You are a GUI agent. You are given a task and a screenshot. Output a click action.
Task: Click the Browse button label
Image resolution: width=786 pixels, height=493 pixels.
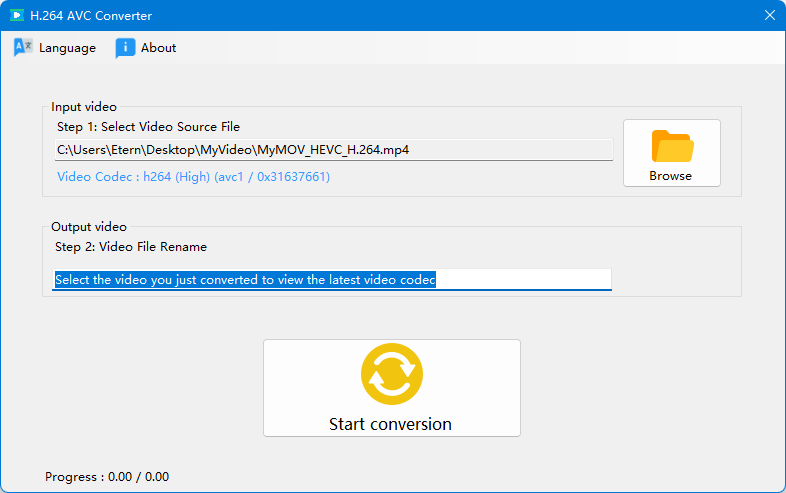coord(670,176)
